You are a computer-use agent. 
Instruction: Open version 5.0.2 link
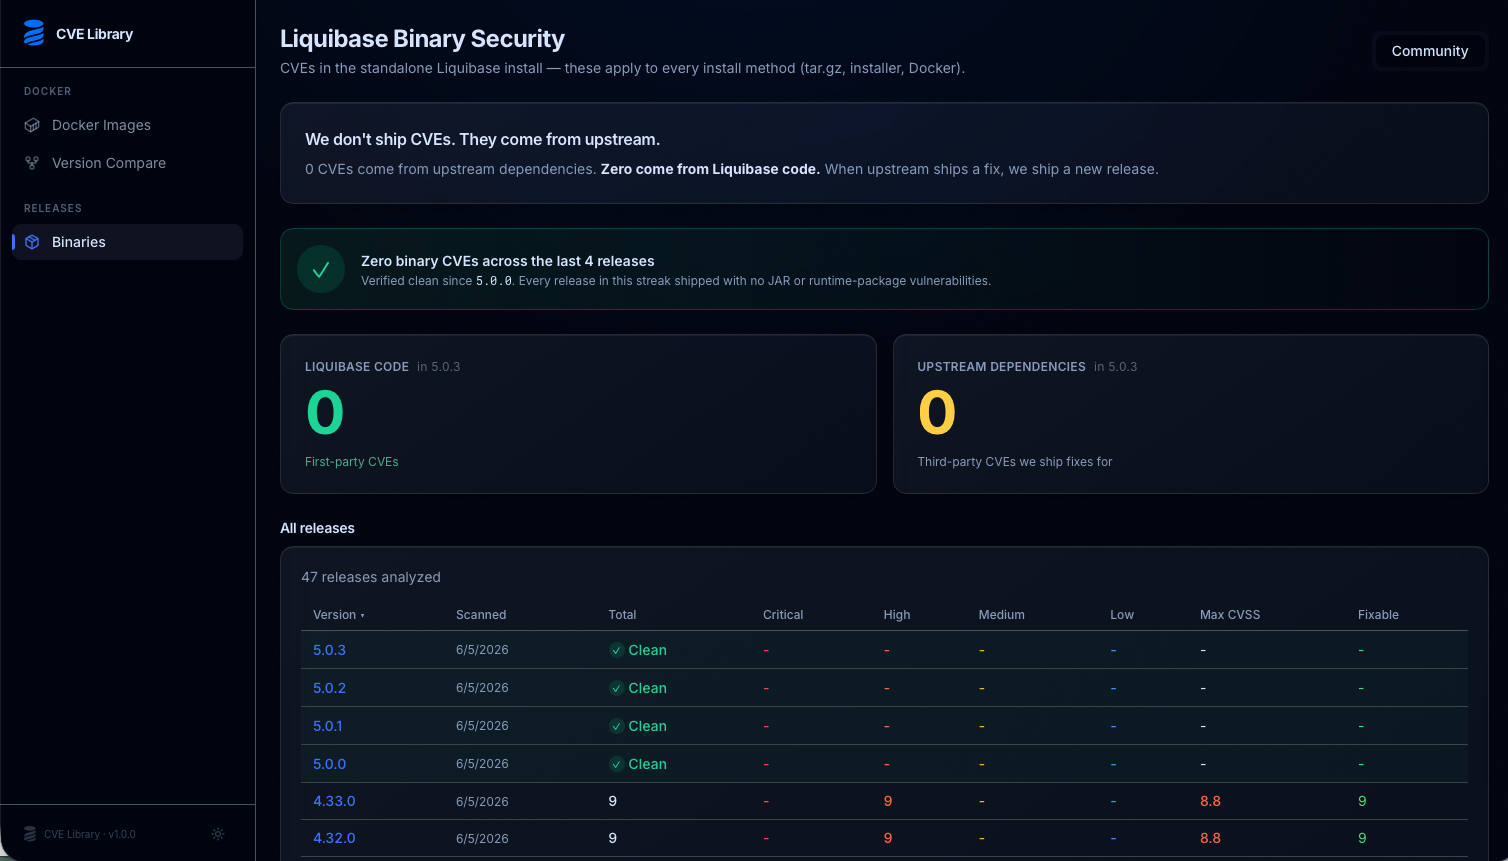329,688
